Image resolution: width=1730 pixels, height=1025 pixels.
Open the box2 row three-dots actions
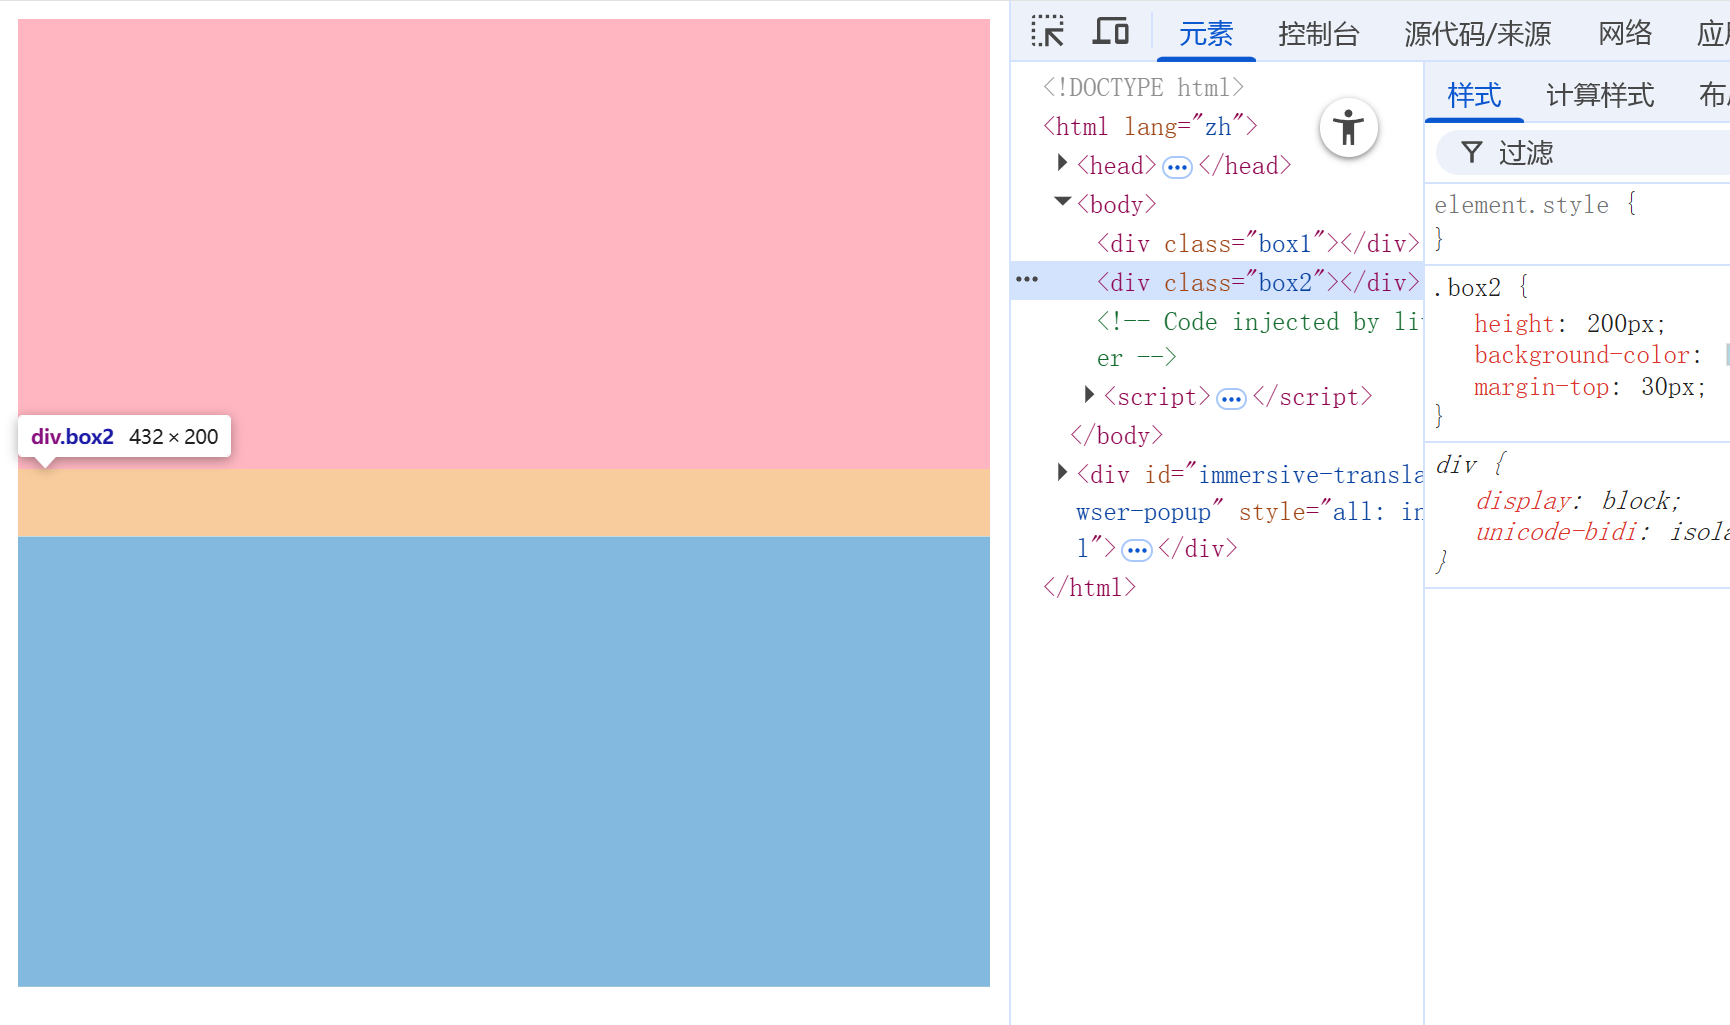[x=1027, y=279]
